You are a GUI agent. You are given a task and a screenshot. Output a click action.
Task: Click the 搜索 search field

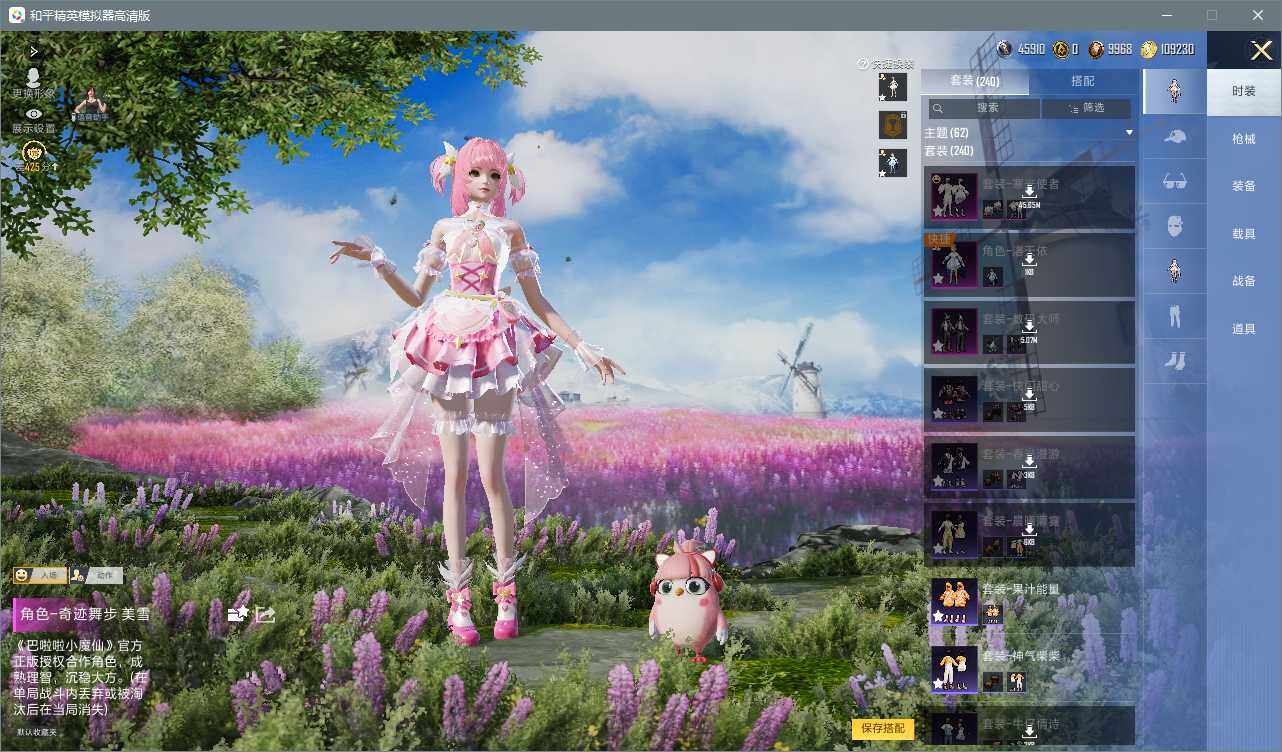(984, 108)
